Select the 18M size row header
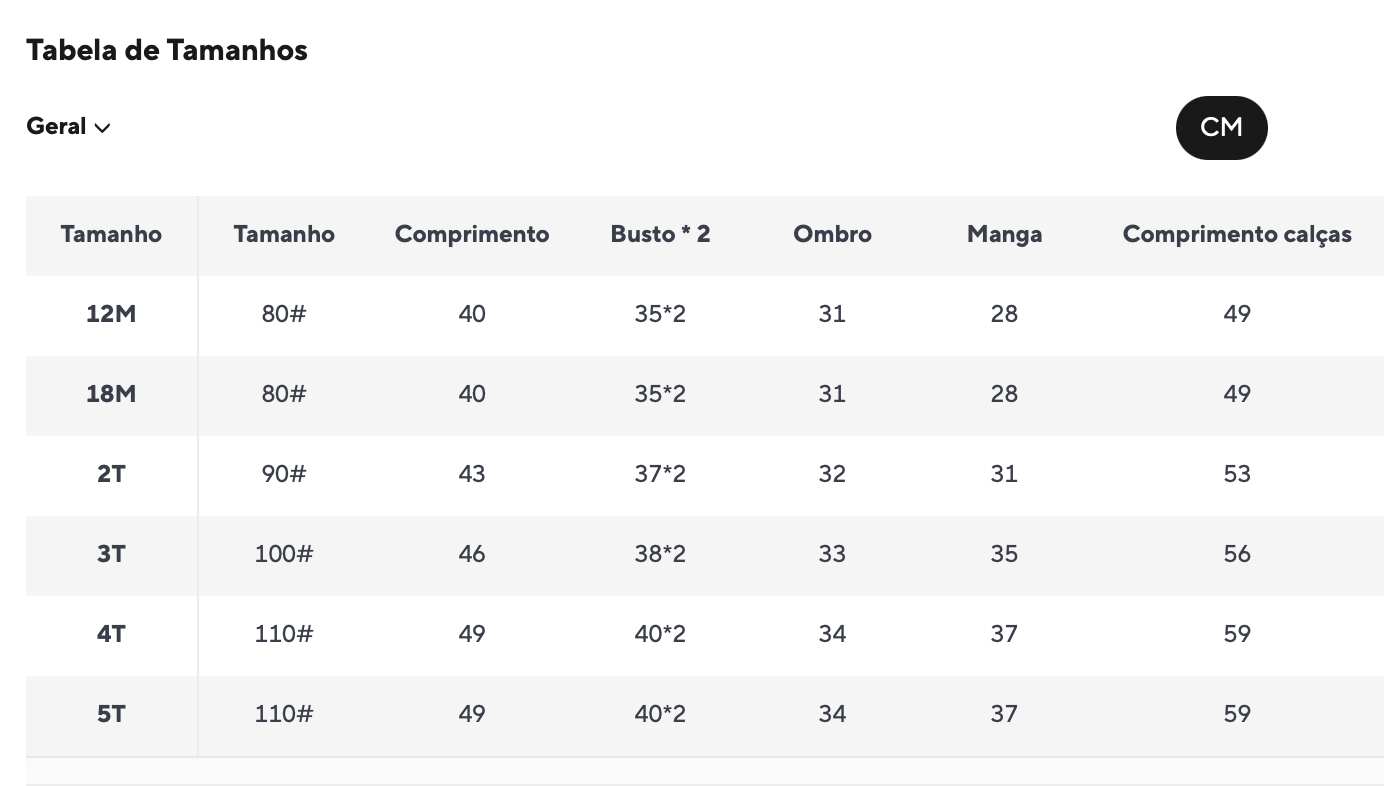This screenshot has height=786, width=1394. [111, 394]
